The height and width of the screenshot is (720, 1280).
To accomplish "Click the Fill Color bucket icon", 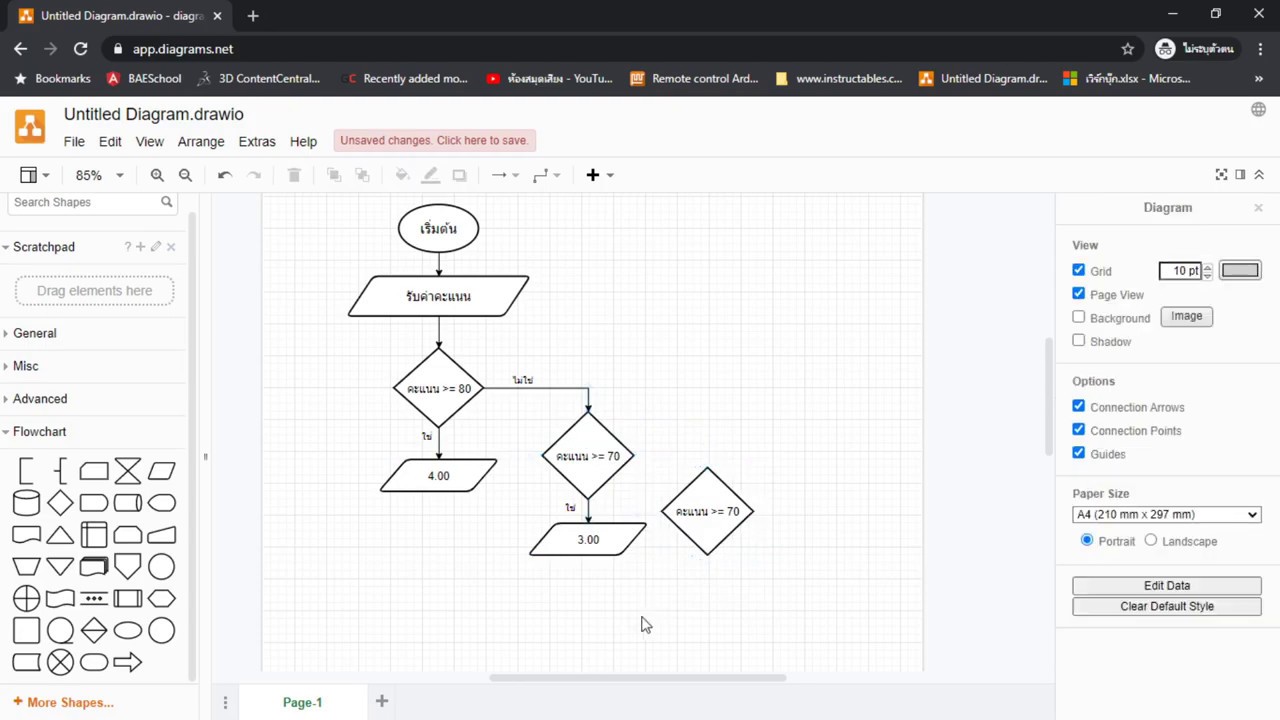I will click(402, 175).
